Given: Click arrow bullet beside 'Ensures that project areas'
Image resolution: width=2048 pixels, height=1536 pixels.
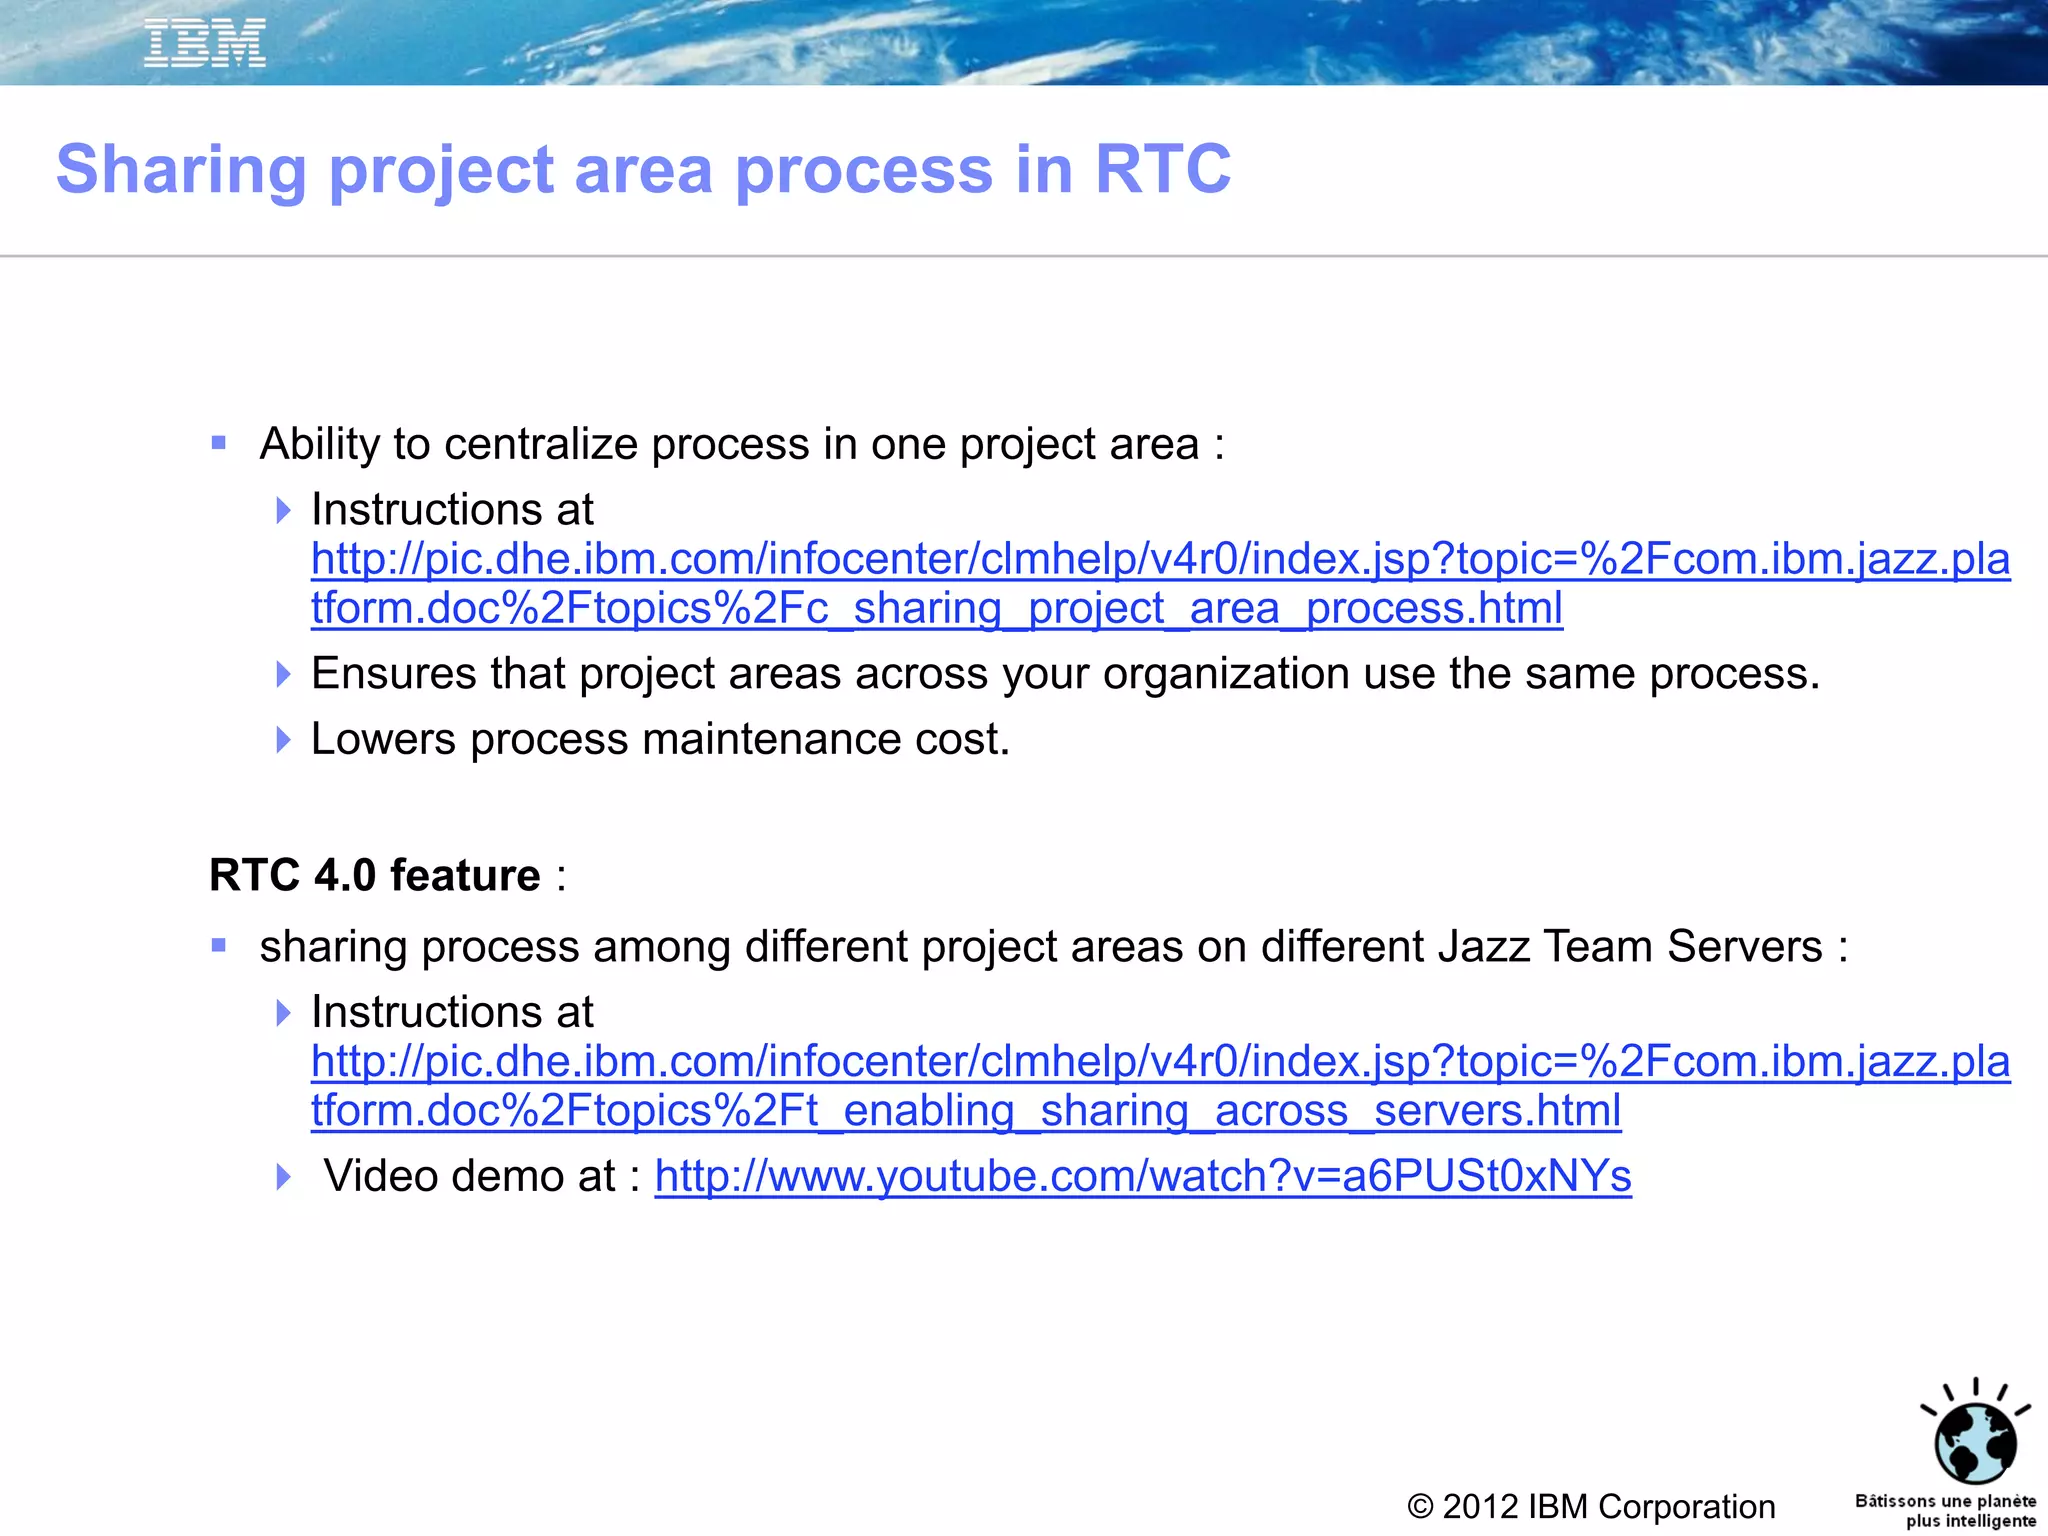Looking at the screenshot, I should (x=283, y=674).
